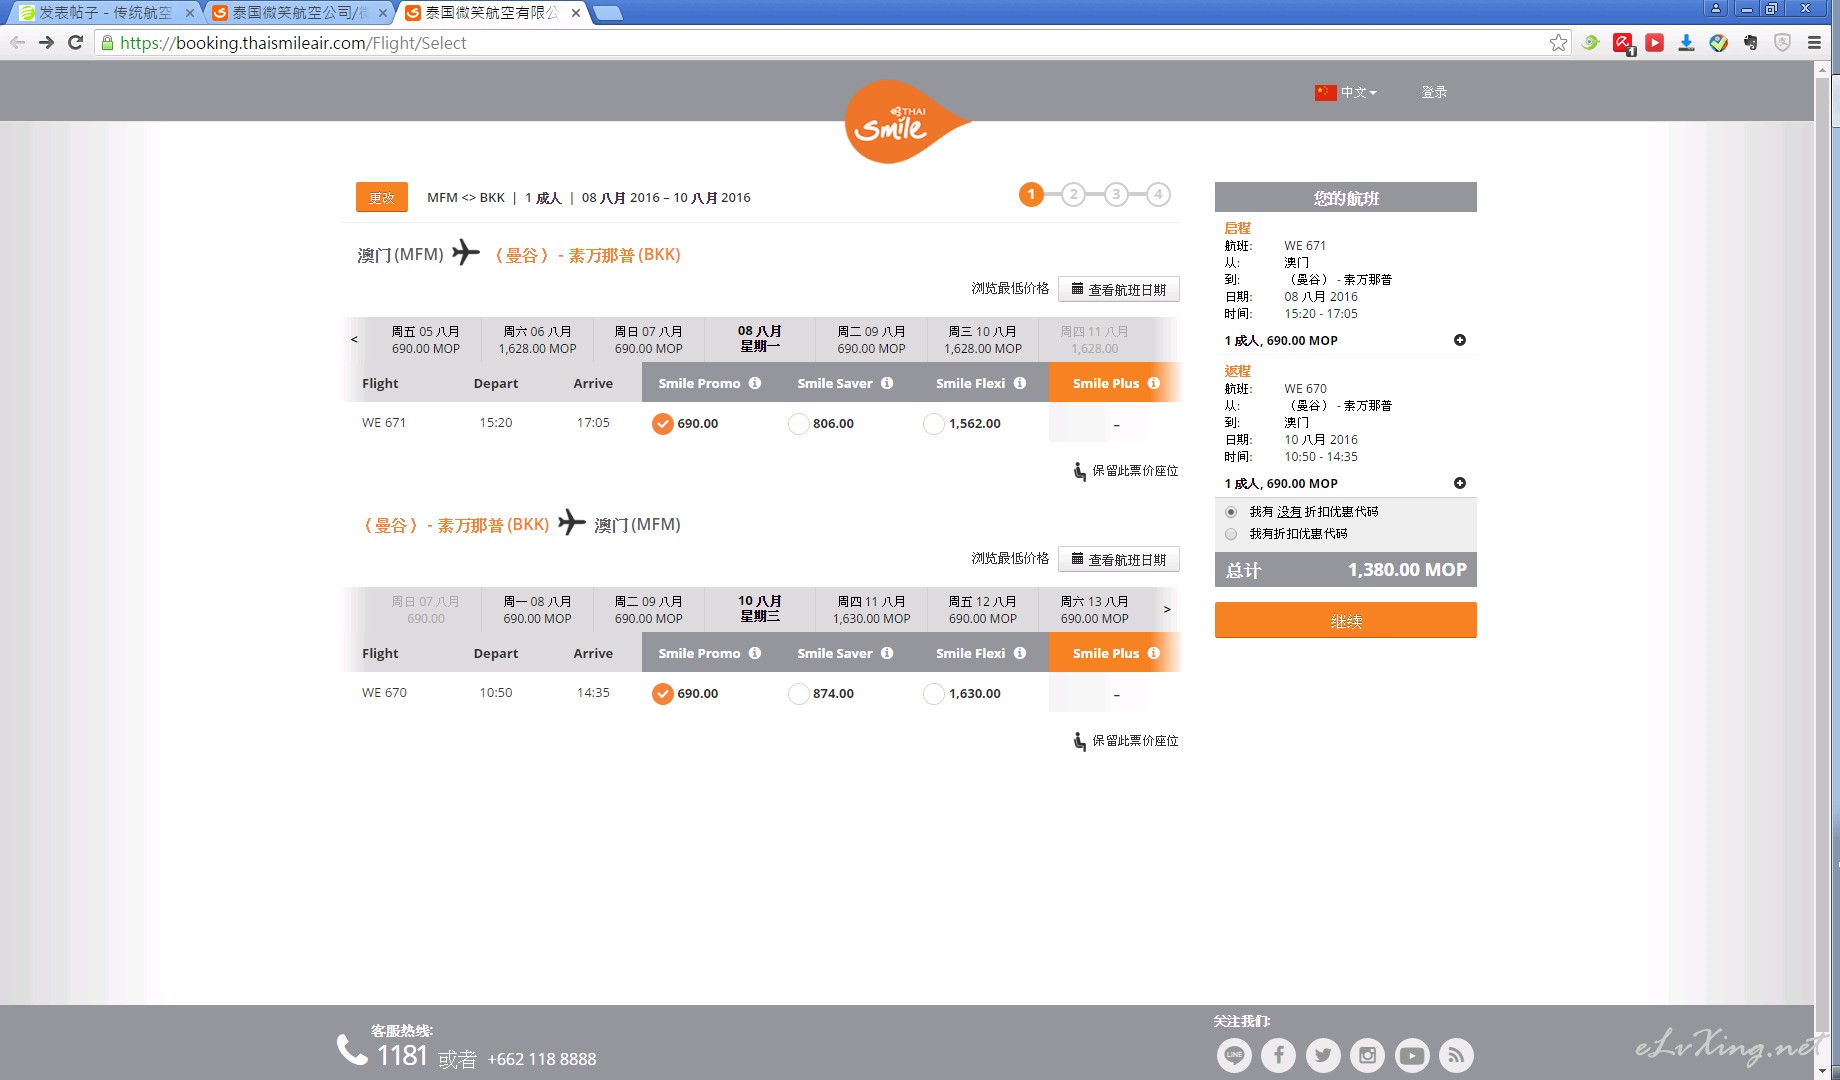Open Smile Flexi info icon in outbound table
The width and height of the screenshot is (1840, 1080).
coord(1020,383)
